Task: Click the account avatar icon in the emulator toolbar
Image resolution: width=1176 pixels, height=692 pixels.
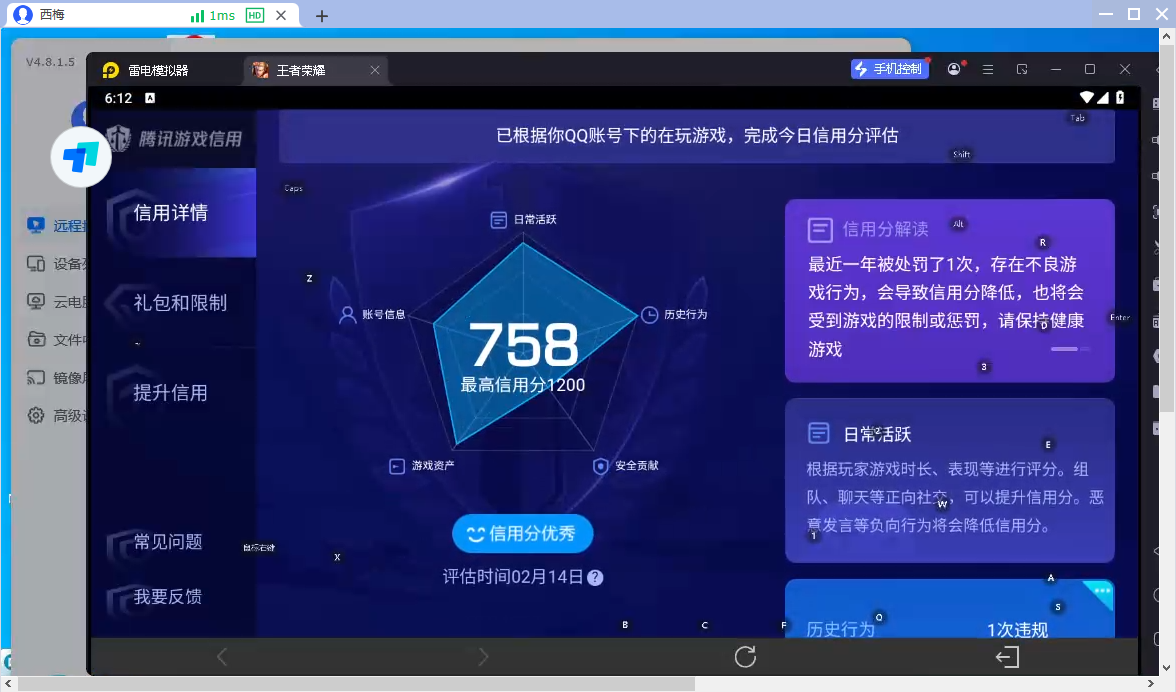Action: (x=953, y=68)
